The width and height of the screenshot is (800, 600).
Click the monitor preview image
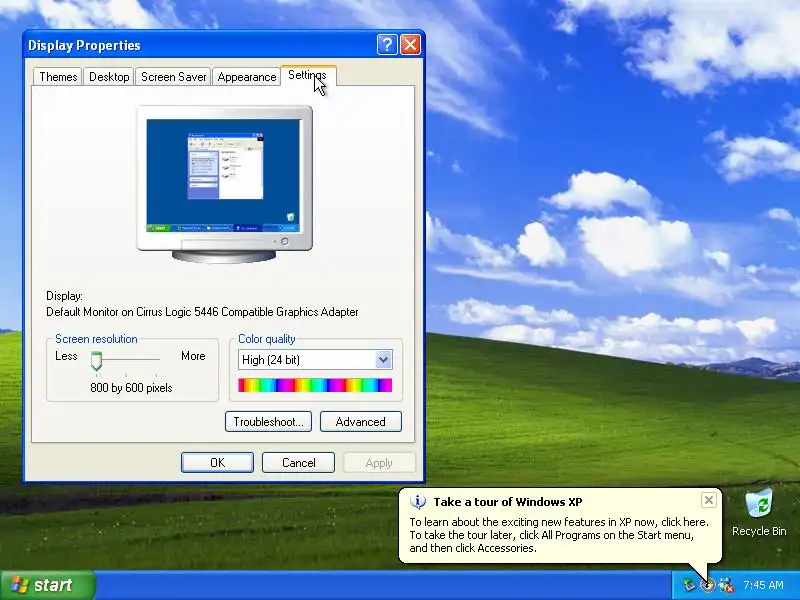(x=224, y=184)
